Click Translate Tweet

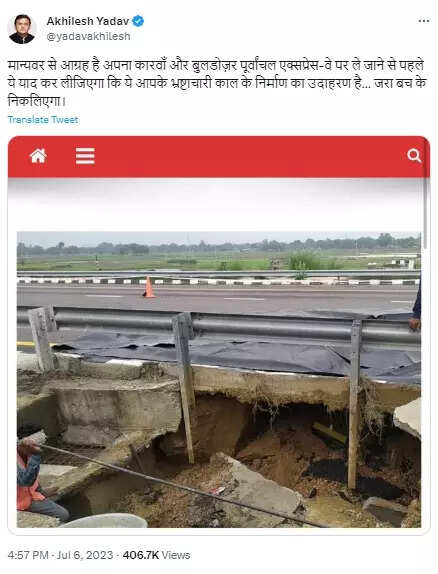pos(43,120)
